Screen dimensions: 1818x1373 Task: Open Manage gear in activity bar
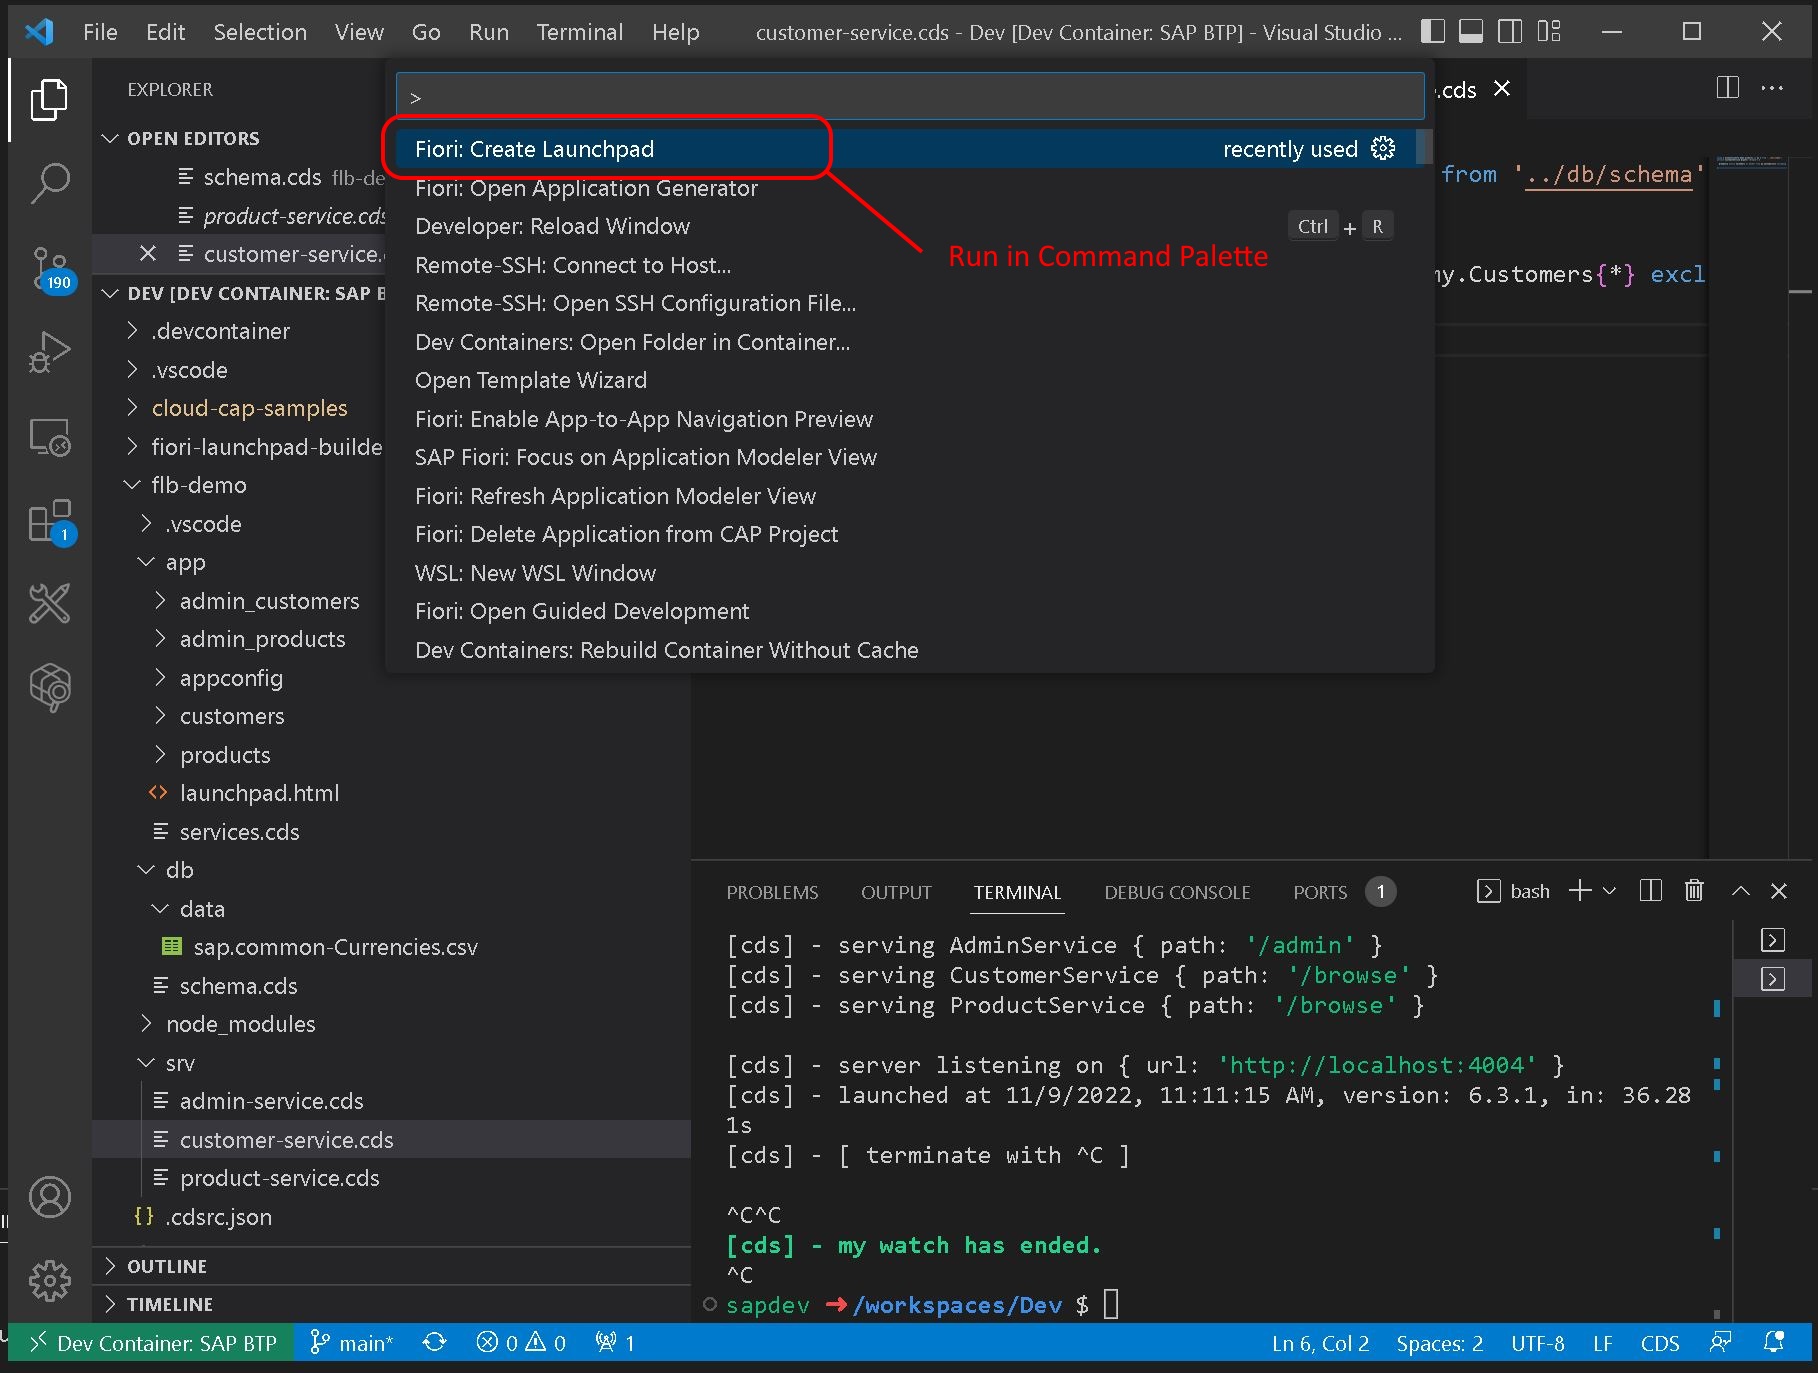point(49,1281)
